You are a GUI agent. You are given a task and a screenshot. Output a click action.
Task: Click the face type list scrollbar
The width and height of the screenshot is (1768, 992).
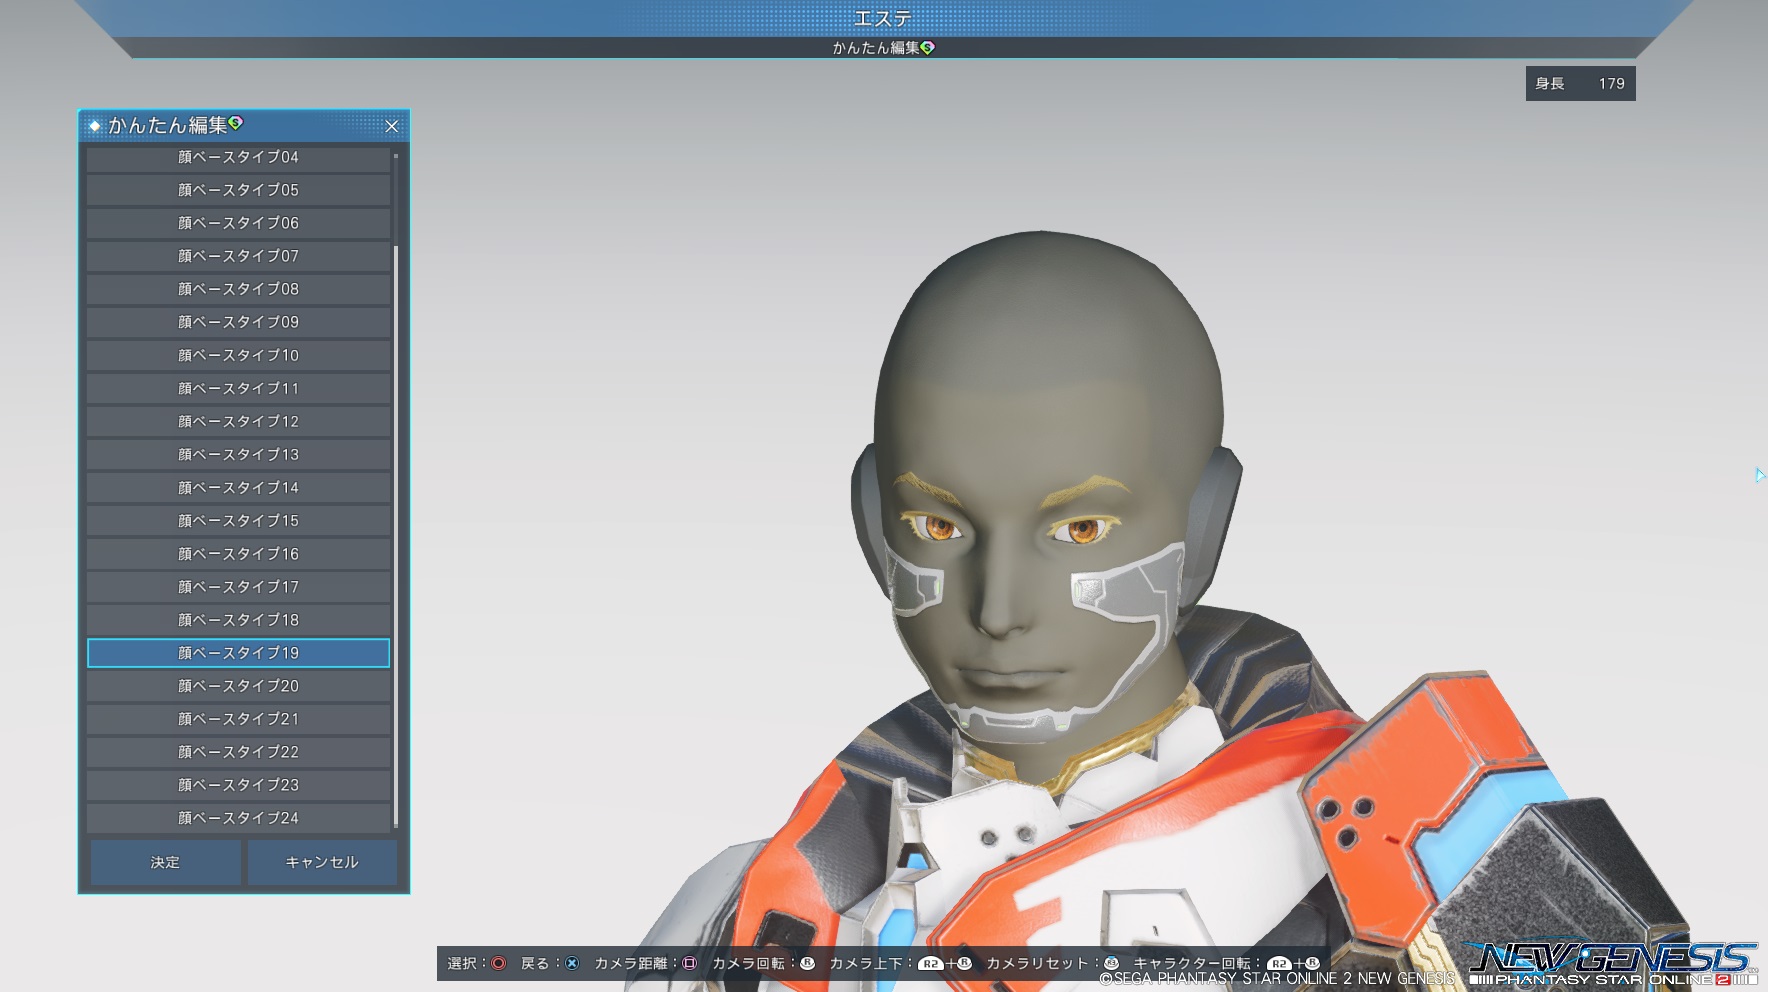pos(396,530)
